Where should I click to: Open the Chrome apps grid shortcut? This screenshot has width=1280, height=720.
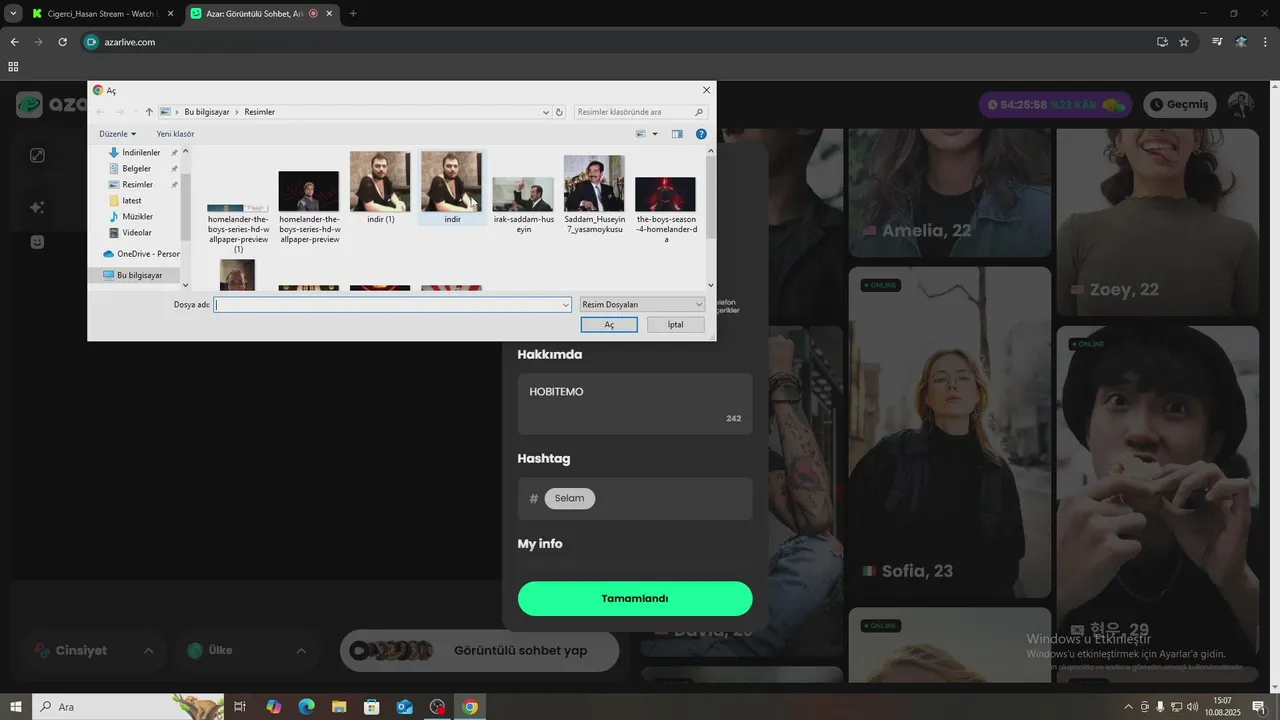(13, 67)
